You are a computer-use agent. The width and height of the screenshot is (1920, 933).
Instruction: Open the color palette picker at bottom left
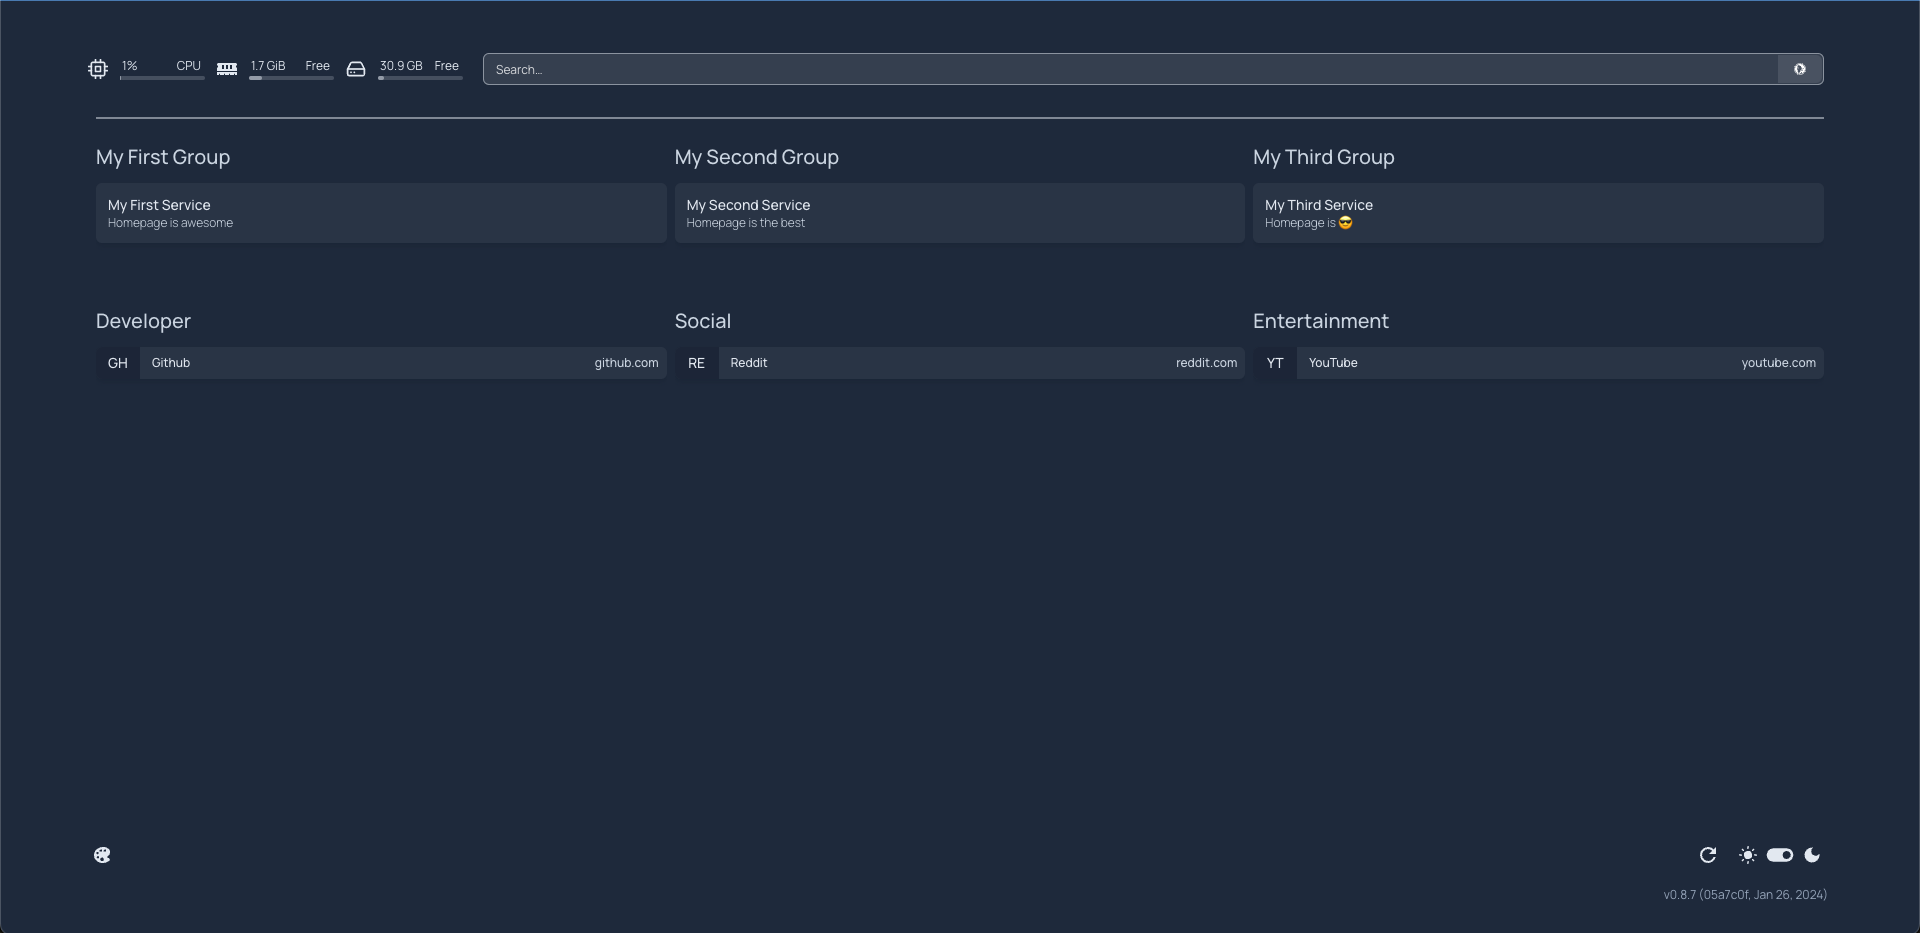(103, 855)
